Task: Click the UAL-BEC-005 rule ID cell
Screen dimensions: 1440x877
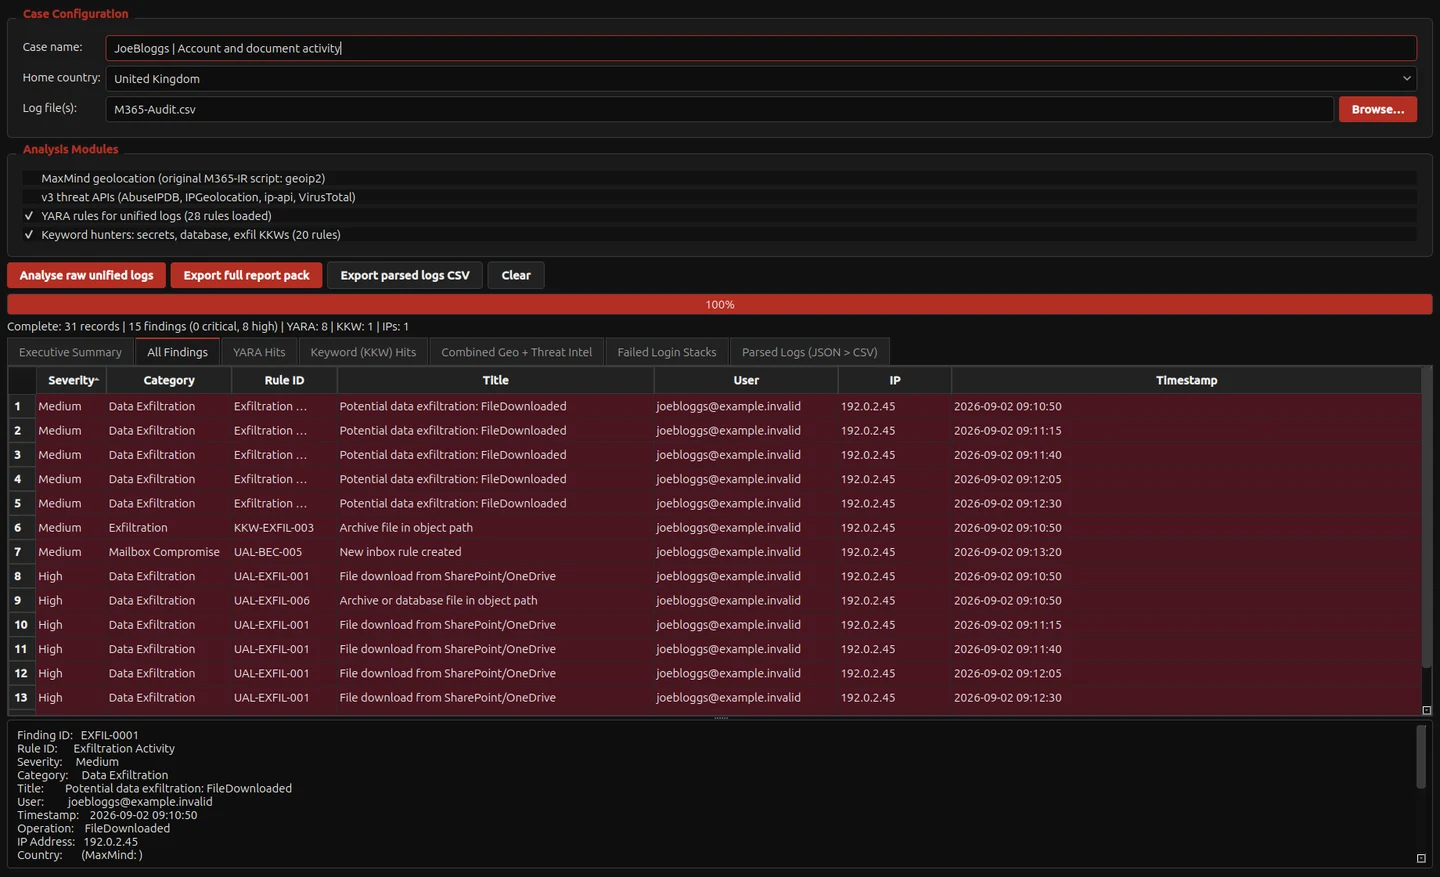Action: [284, 552]
